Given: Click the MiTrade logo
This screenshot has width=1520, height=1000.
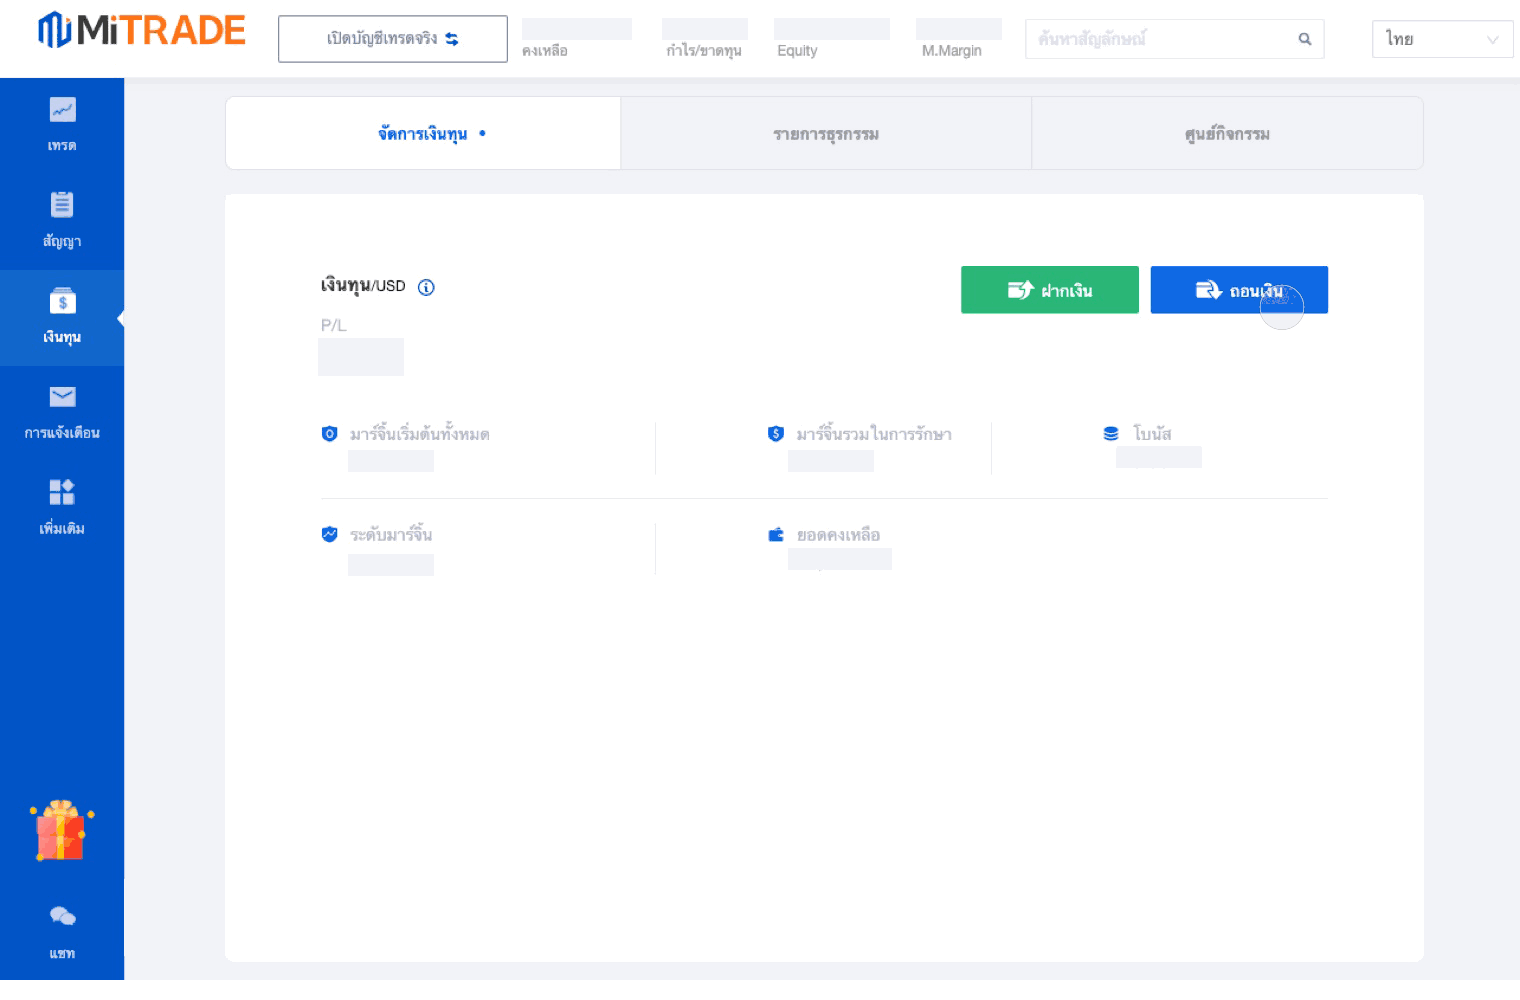Looking at the screenshot, I should [142, 31].
